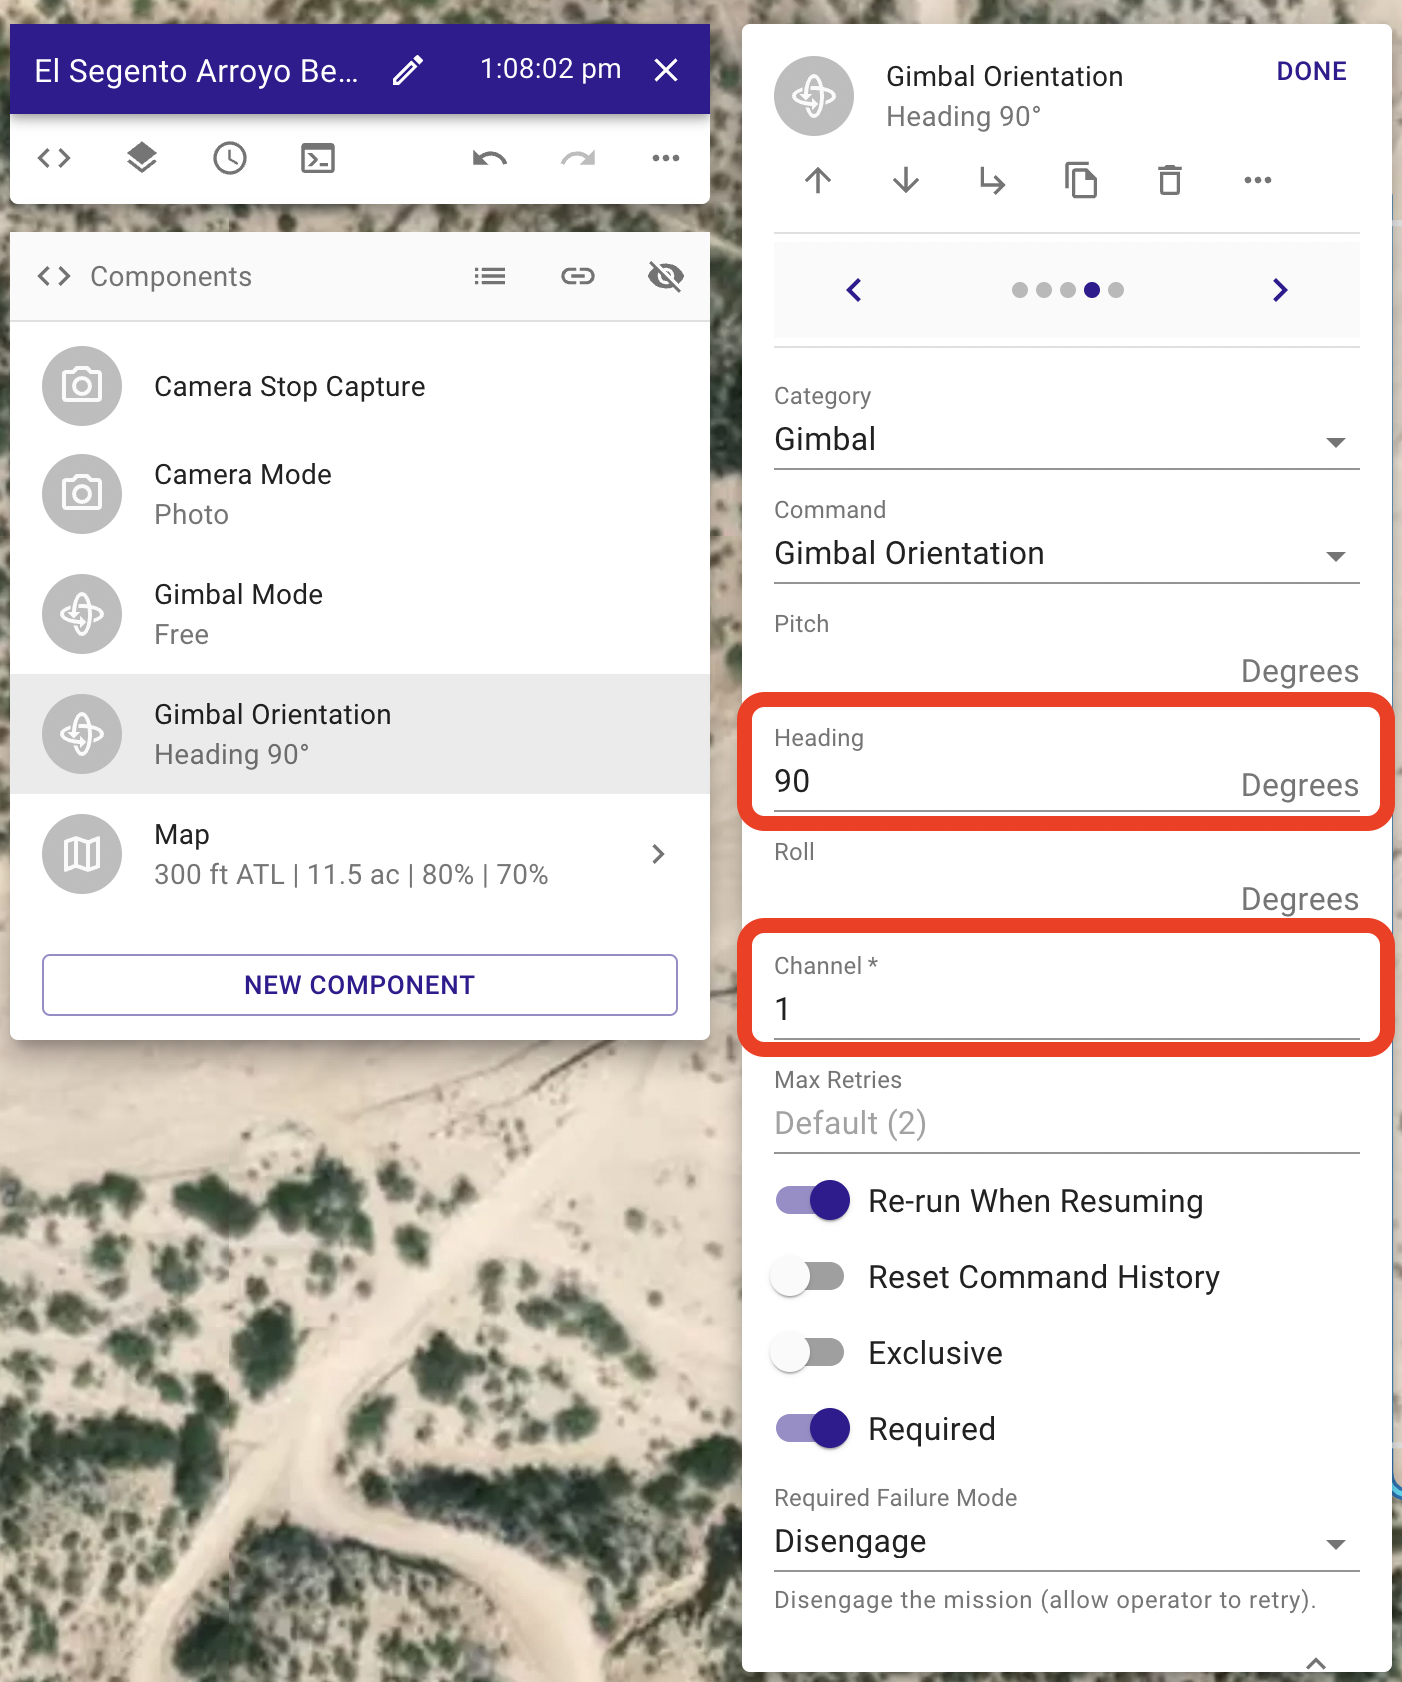The height and width of the screenshot is (1682, 1402).
Task: Enable the Reset Command History switch
Action: 809,1277
